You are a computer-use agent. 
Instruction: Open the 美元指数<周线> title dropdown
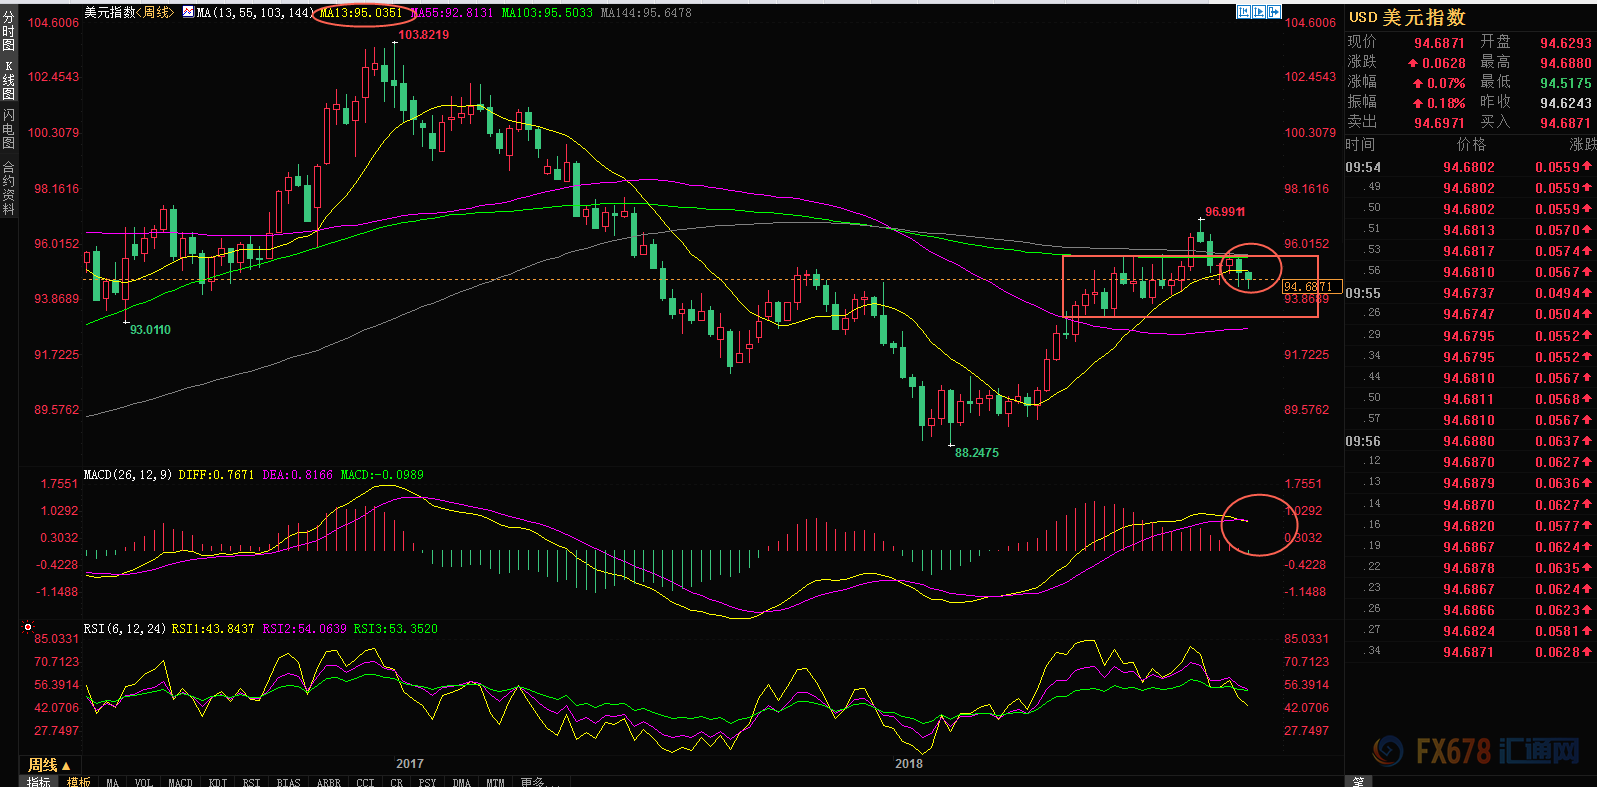coord(128,13)
